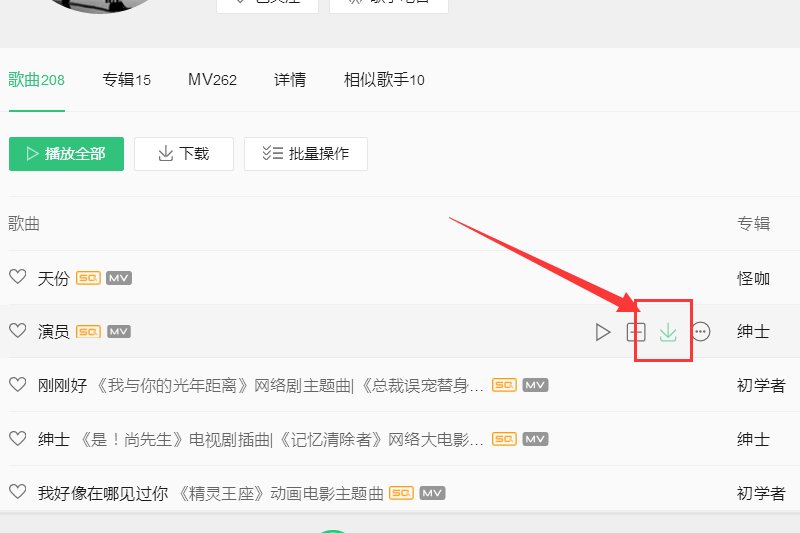Open the 相似歌手10 tab
The height and width of the screenshot is (533, 800).
pos(384,80)
